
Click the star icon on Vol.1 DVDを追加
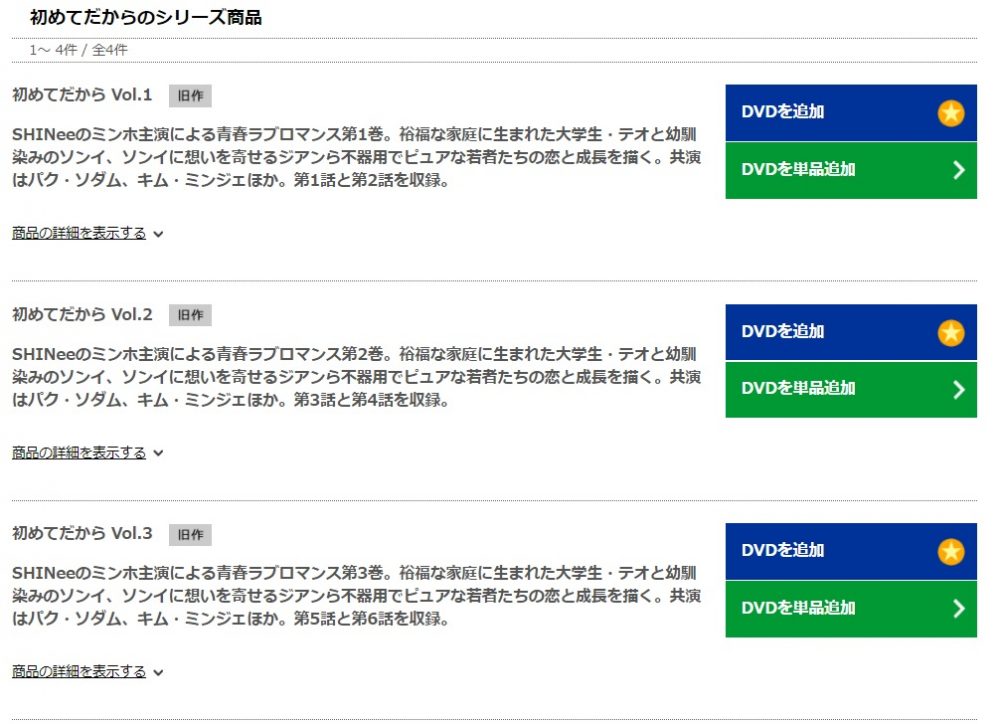point(950,113)
